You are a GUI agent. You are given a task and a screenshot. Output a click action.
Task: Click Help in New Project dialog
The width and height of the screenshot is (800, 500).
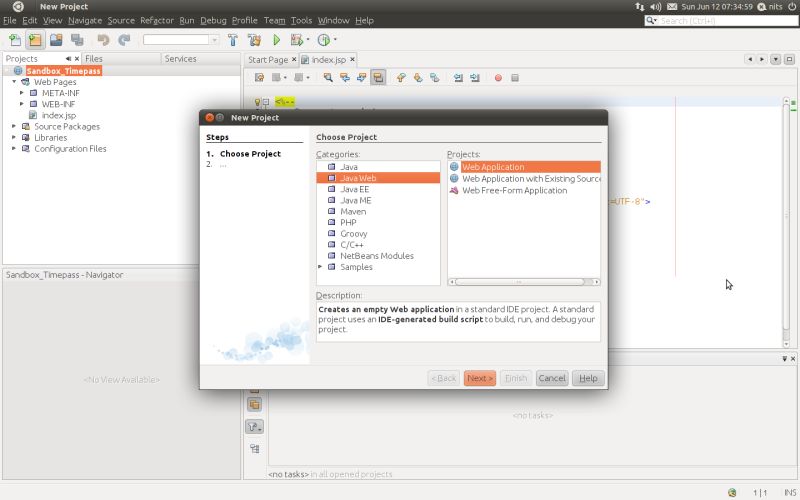pyautogui.click(x=588, y=378)
